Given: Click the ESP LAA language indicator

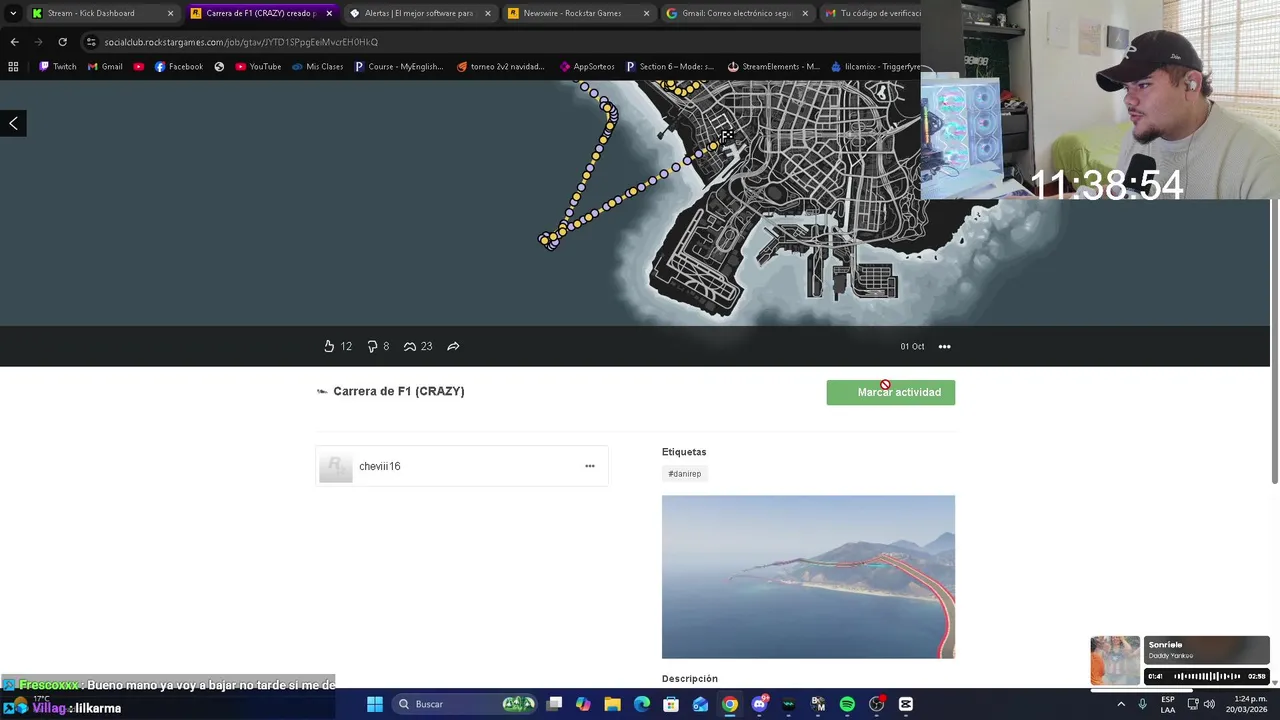Looking at the screenshot, I should [1168, 704].
